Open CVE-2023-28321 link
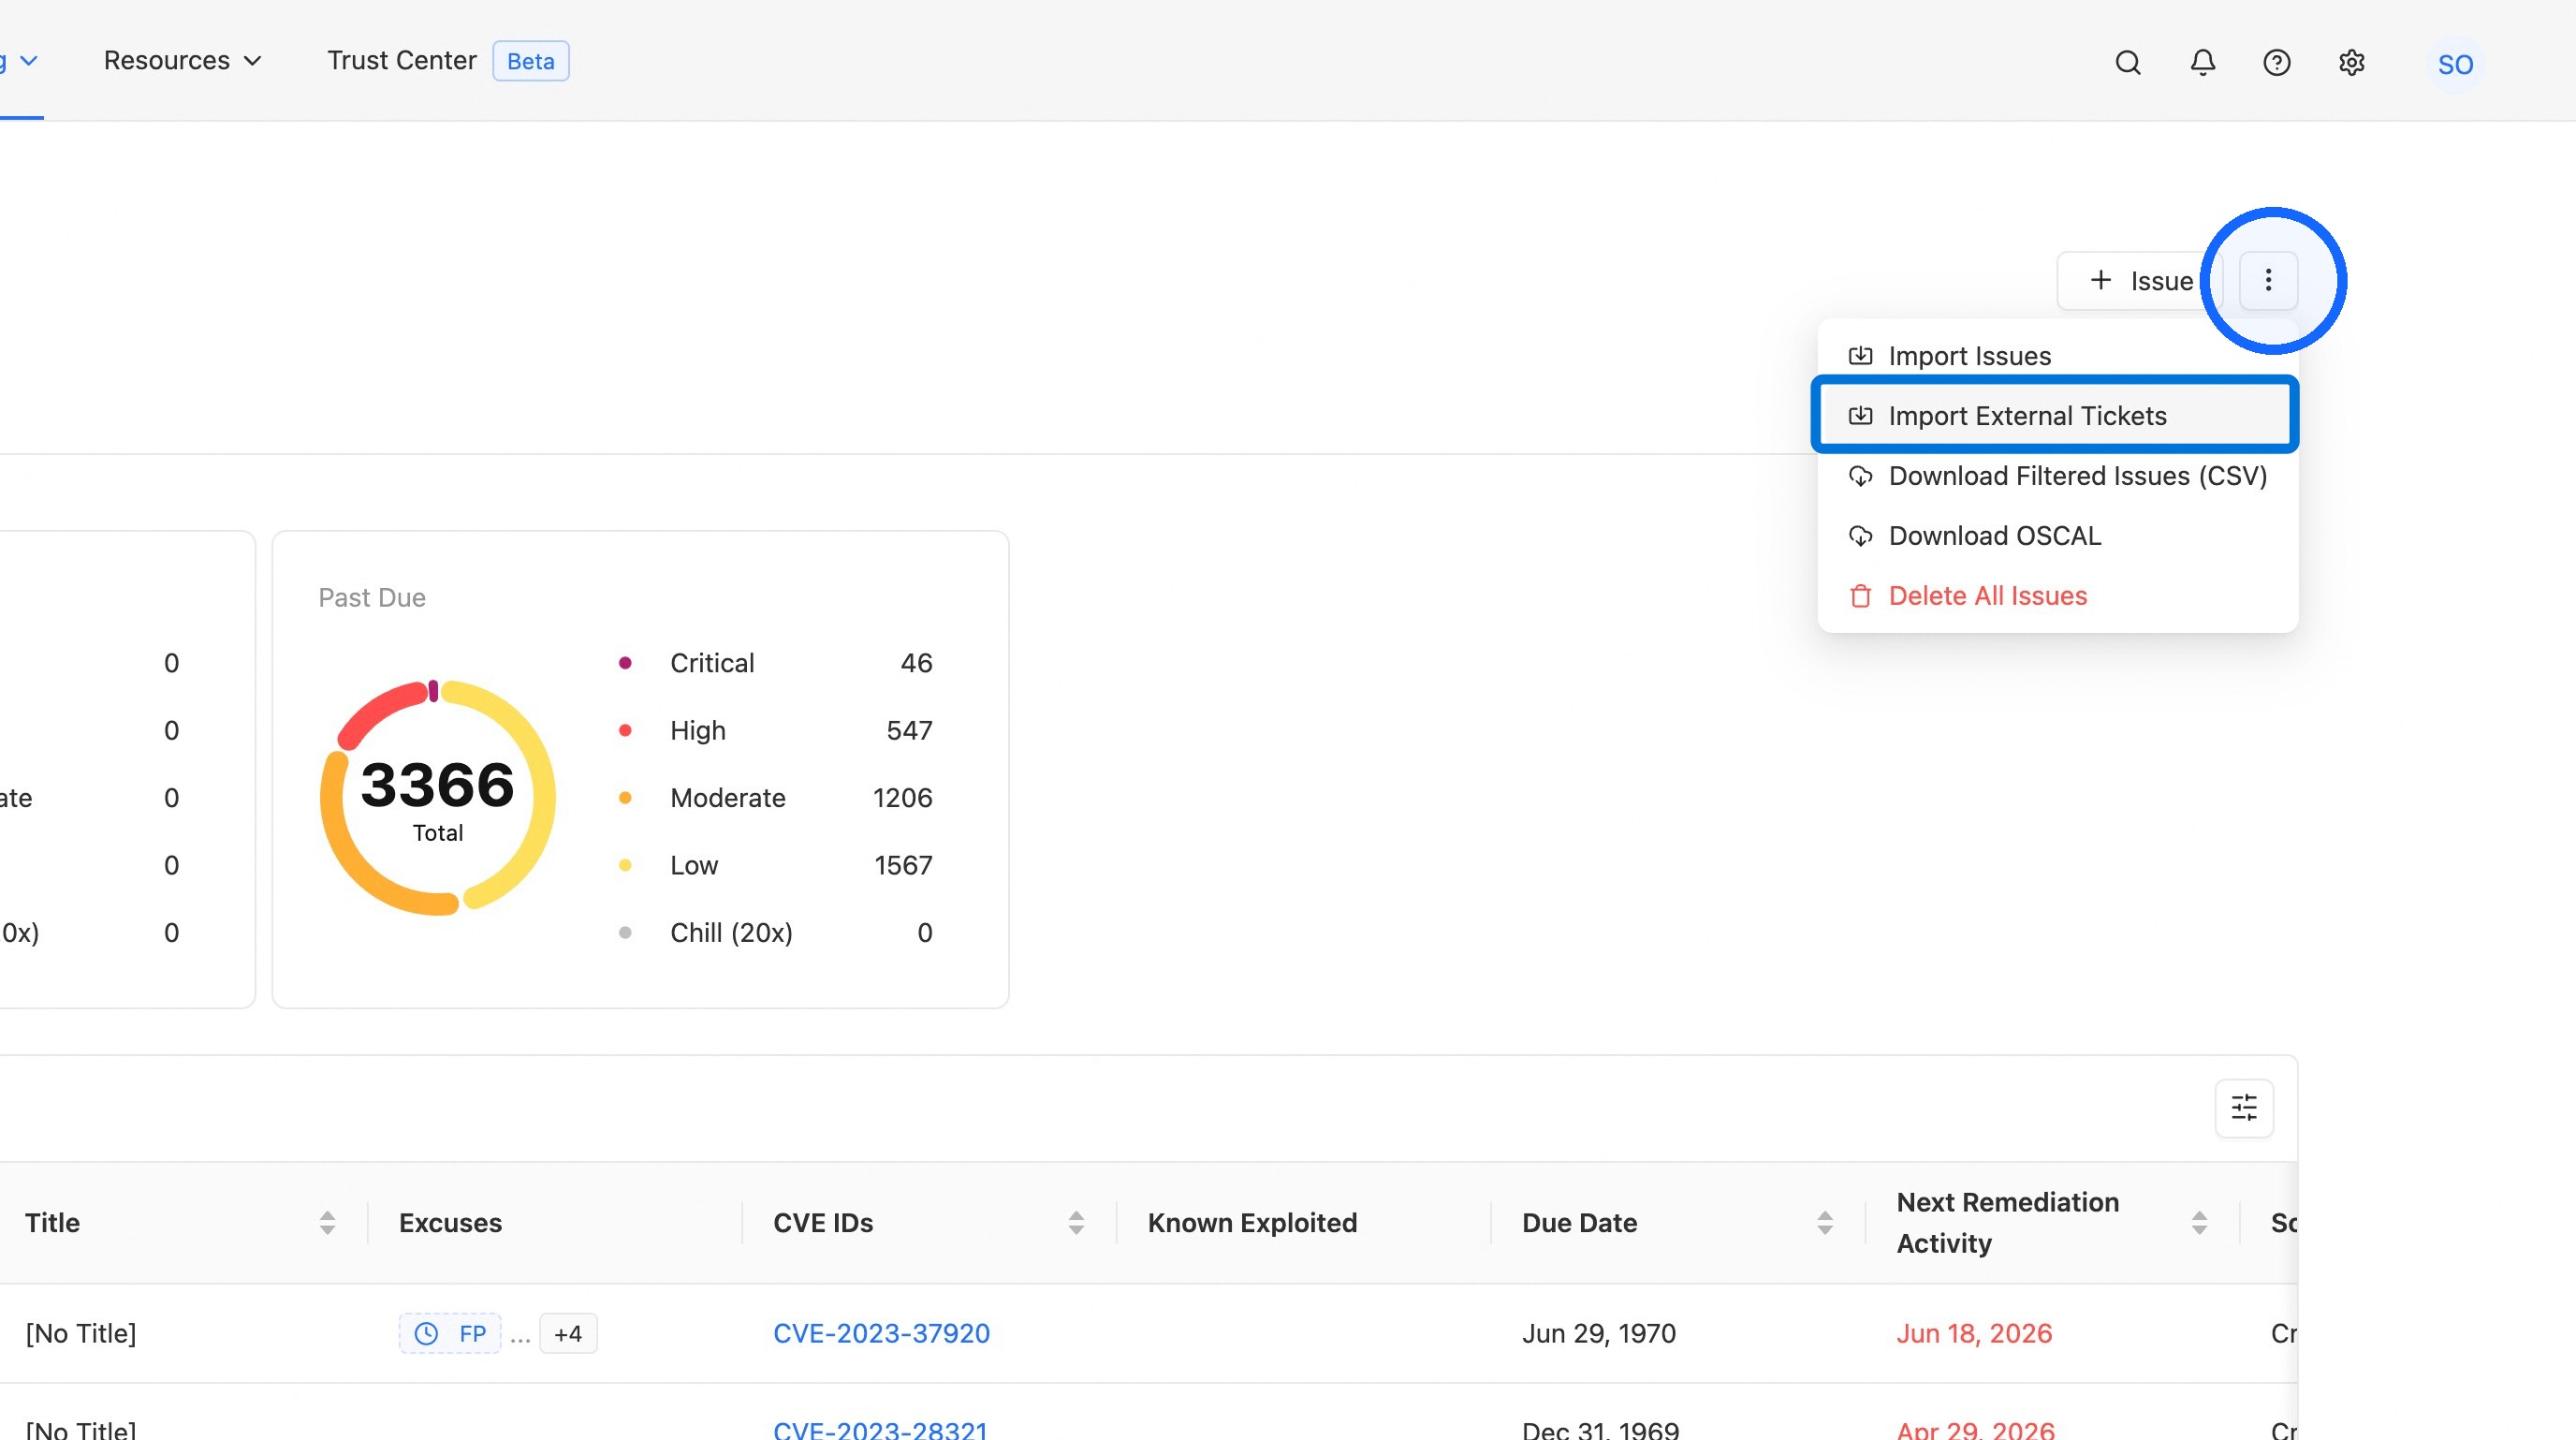Screen dimensions: 2576x1440 pos(880,1430)
